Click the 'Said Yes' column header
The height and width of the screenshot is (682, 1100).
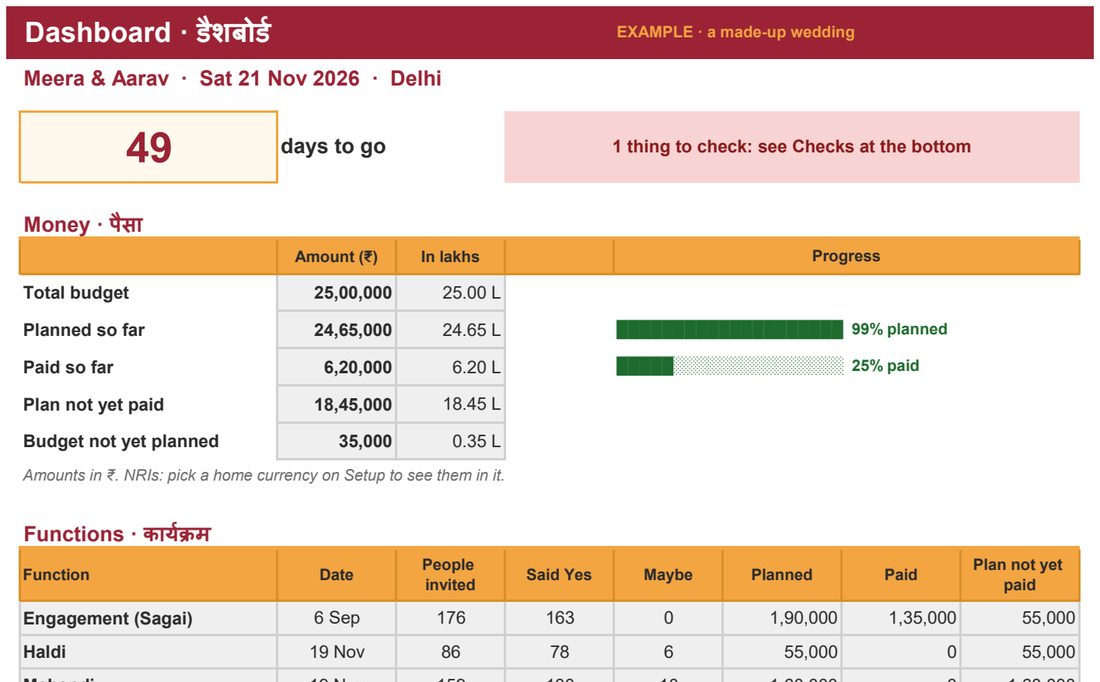click(559, 575)
